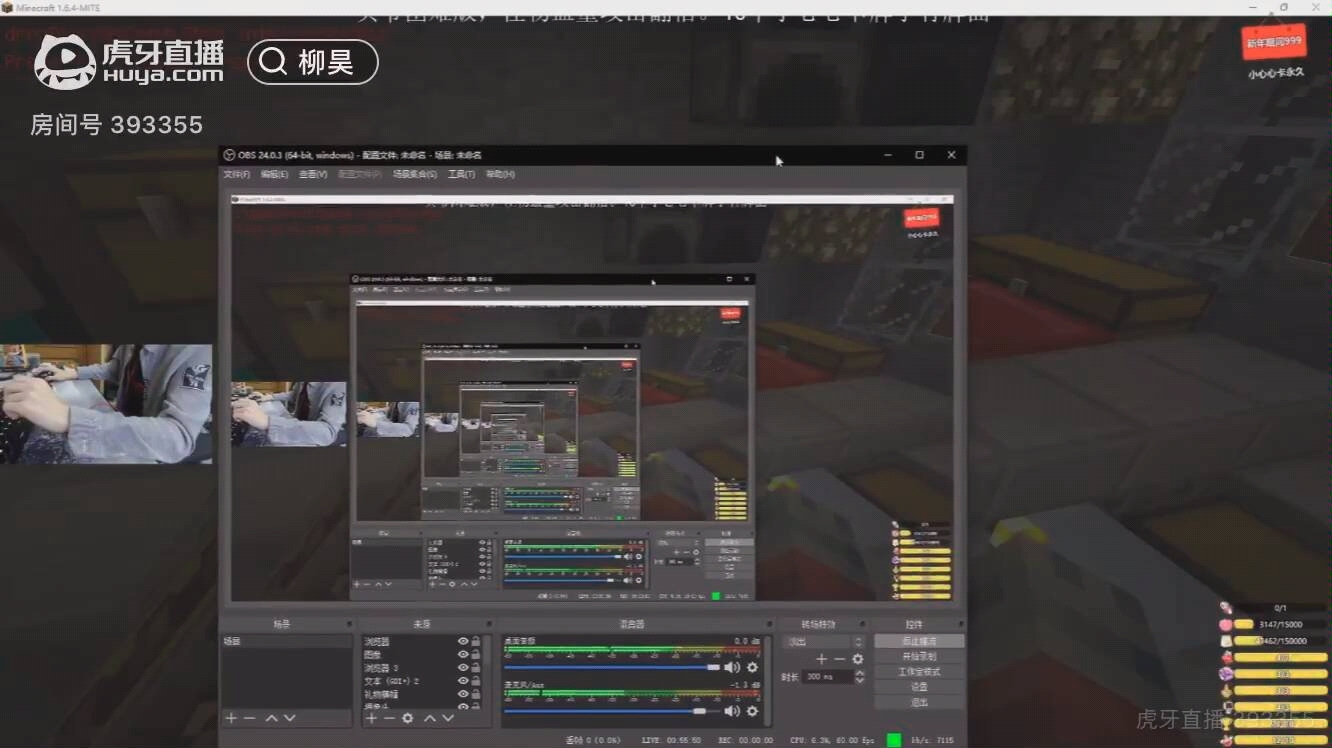Viewport: 1332px width, 748px height.
Task: Open 桌面音频 mixer settings gear
Action: (752, 667)
